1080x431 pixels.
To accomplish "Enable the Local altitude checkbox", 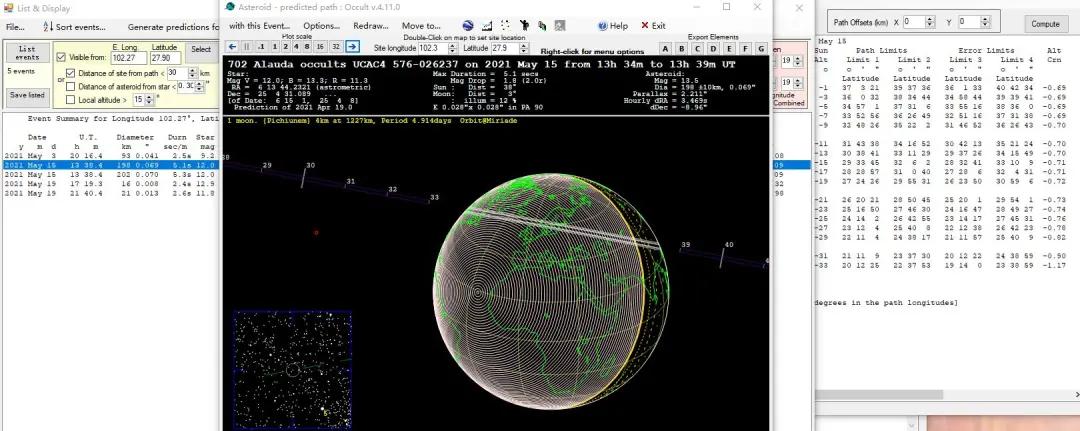I will point(70,100).
